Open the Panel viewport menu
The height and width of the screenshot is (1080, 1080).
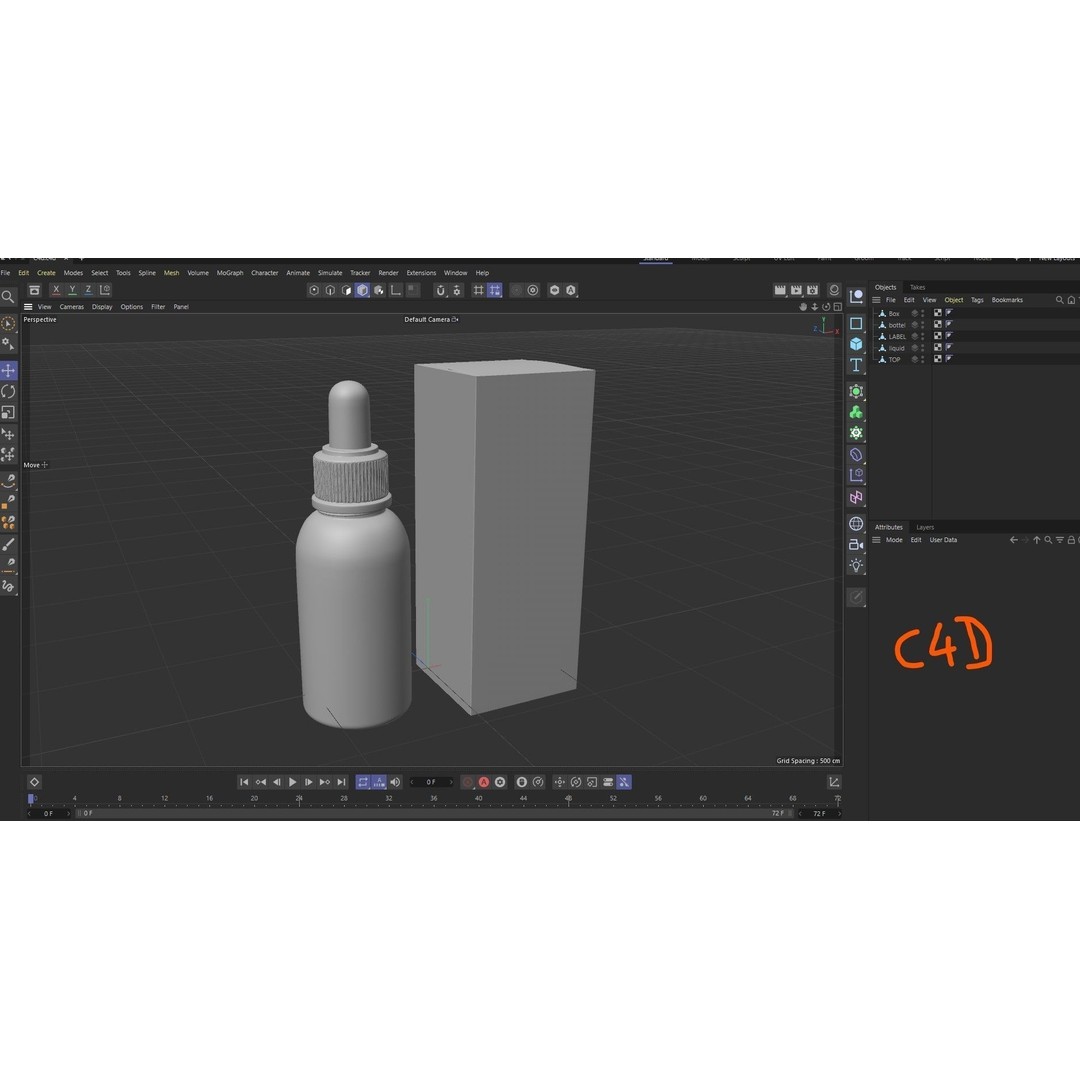[181, 307]
